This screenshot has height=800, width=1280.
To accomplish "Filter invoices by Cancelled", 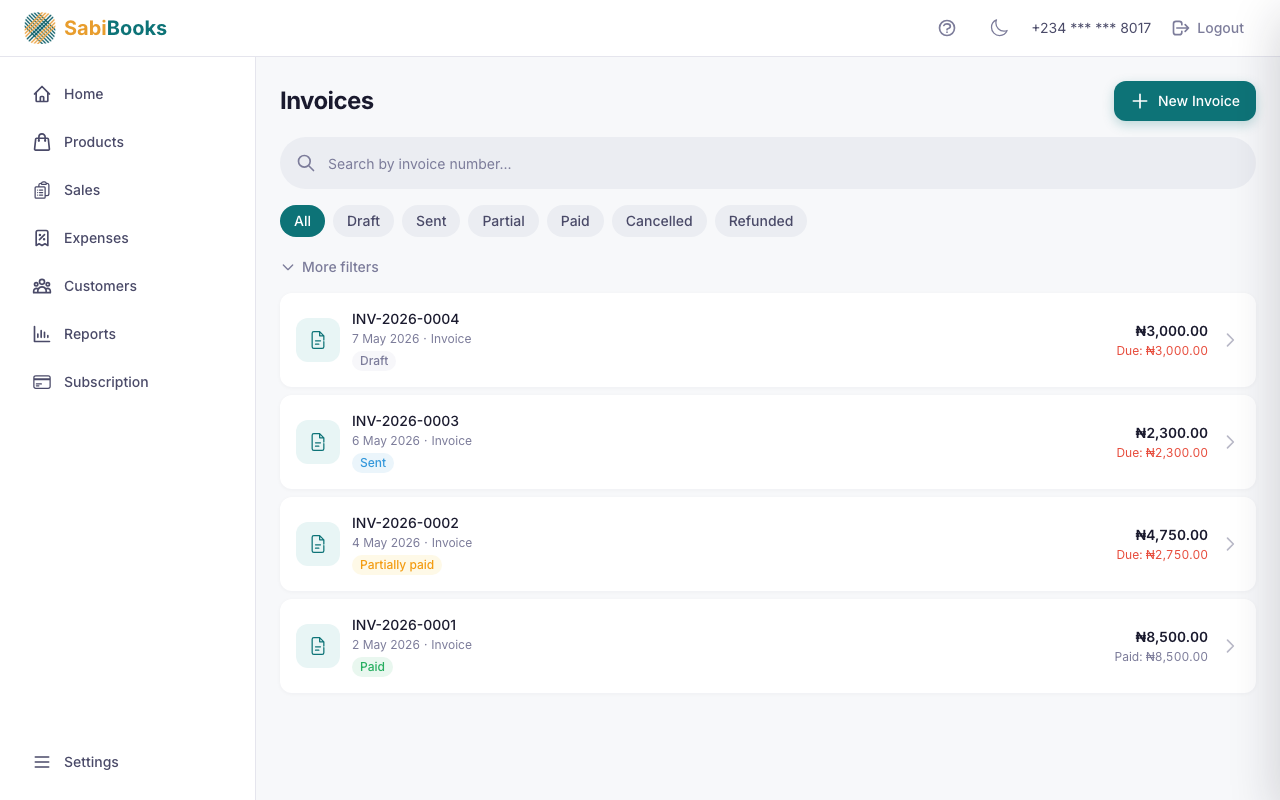I will click(659, 221).
